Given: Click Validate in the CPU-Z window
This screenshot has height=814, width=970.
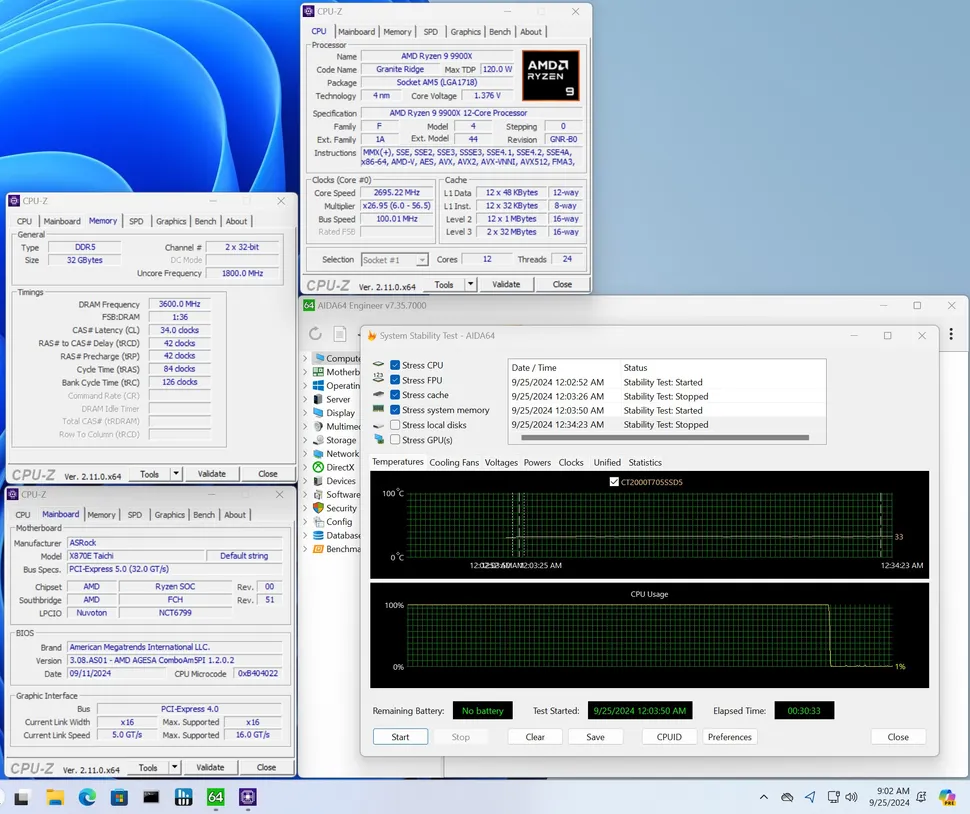Looking at the screenshot, I should coord(505,284).
